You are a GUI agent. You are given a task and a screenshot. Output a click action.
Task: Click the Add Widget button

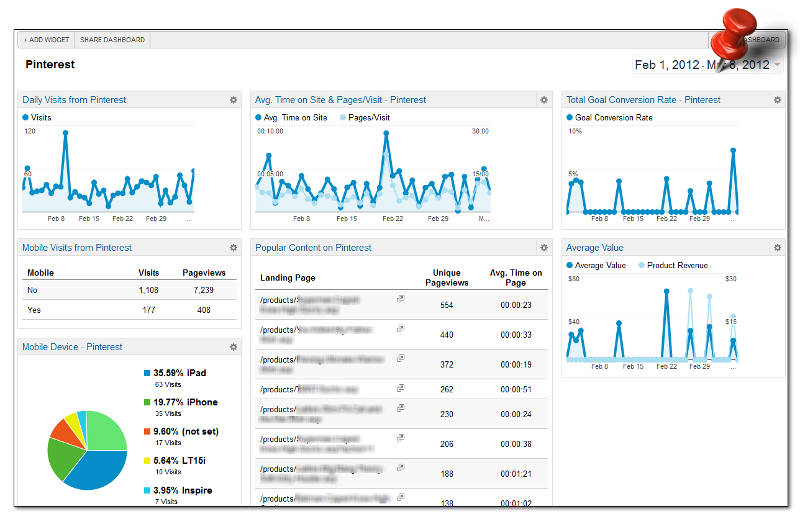click(46, 40)
